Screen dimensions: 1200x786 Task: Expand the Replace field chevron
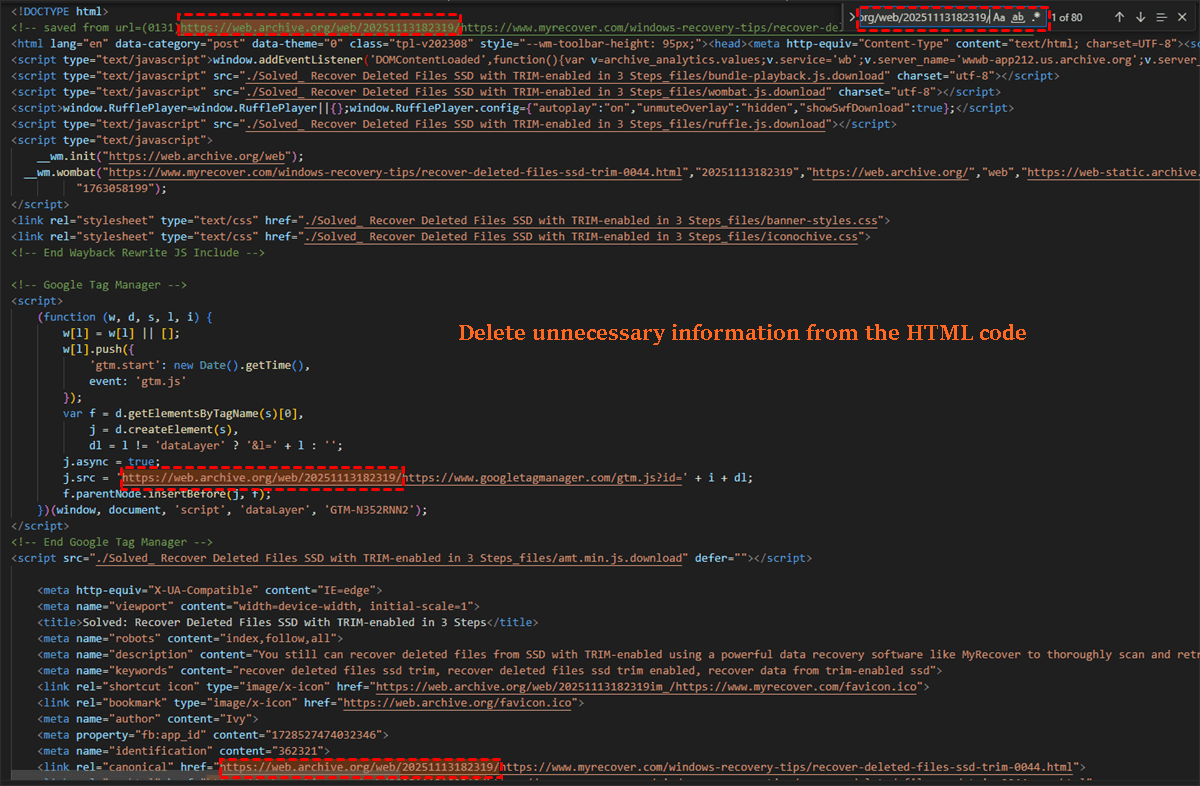[x=851, y=17]
